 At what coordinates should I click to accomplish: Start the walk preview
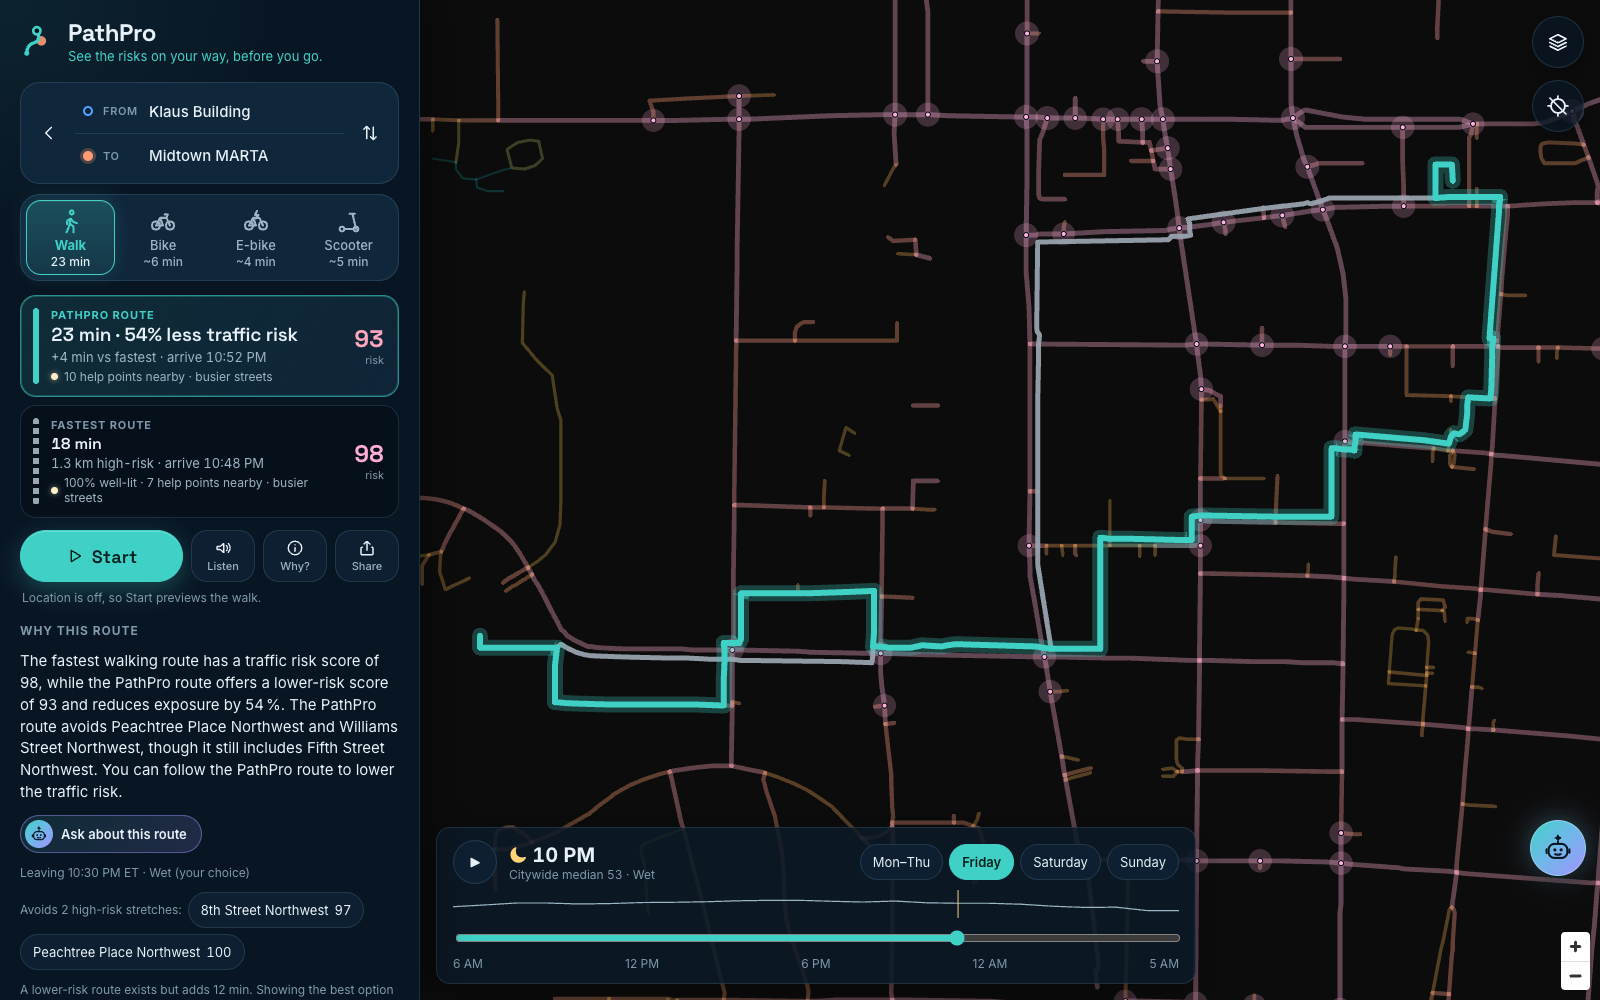pyautogui.click(x=101, y=556)
